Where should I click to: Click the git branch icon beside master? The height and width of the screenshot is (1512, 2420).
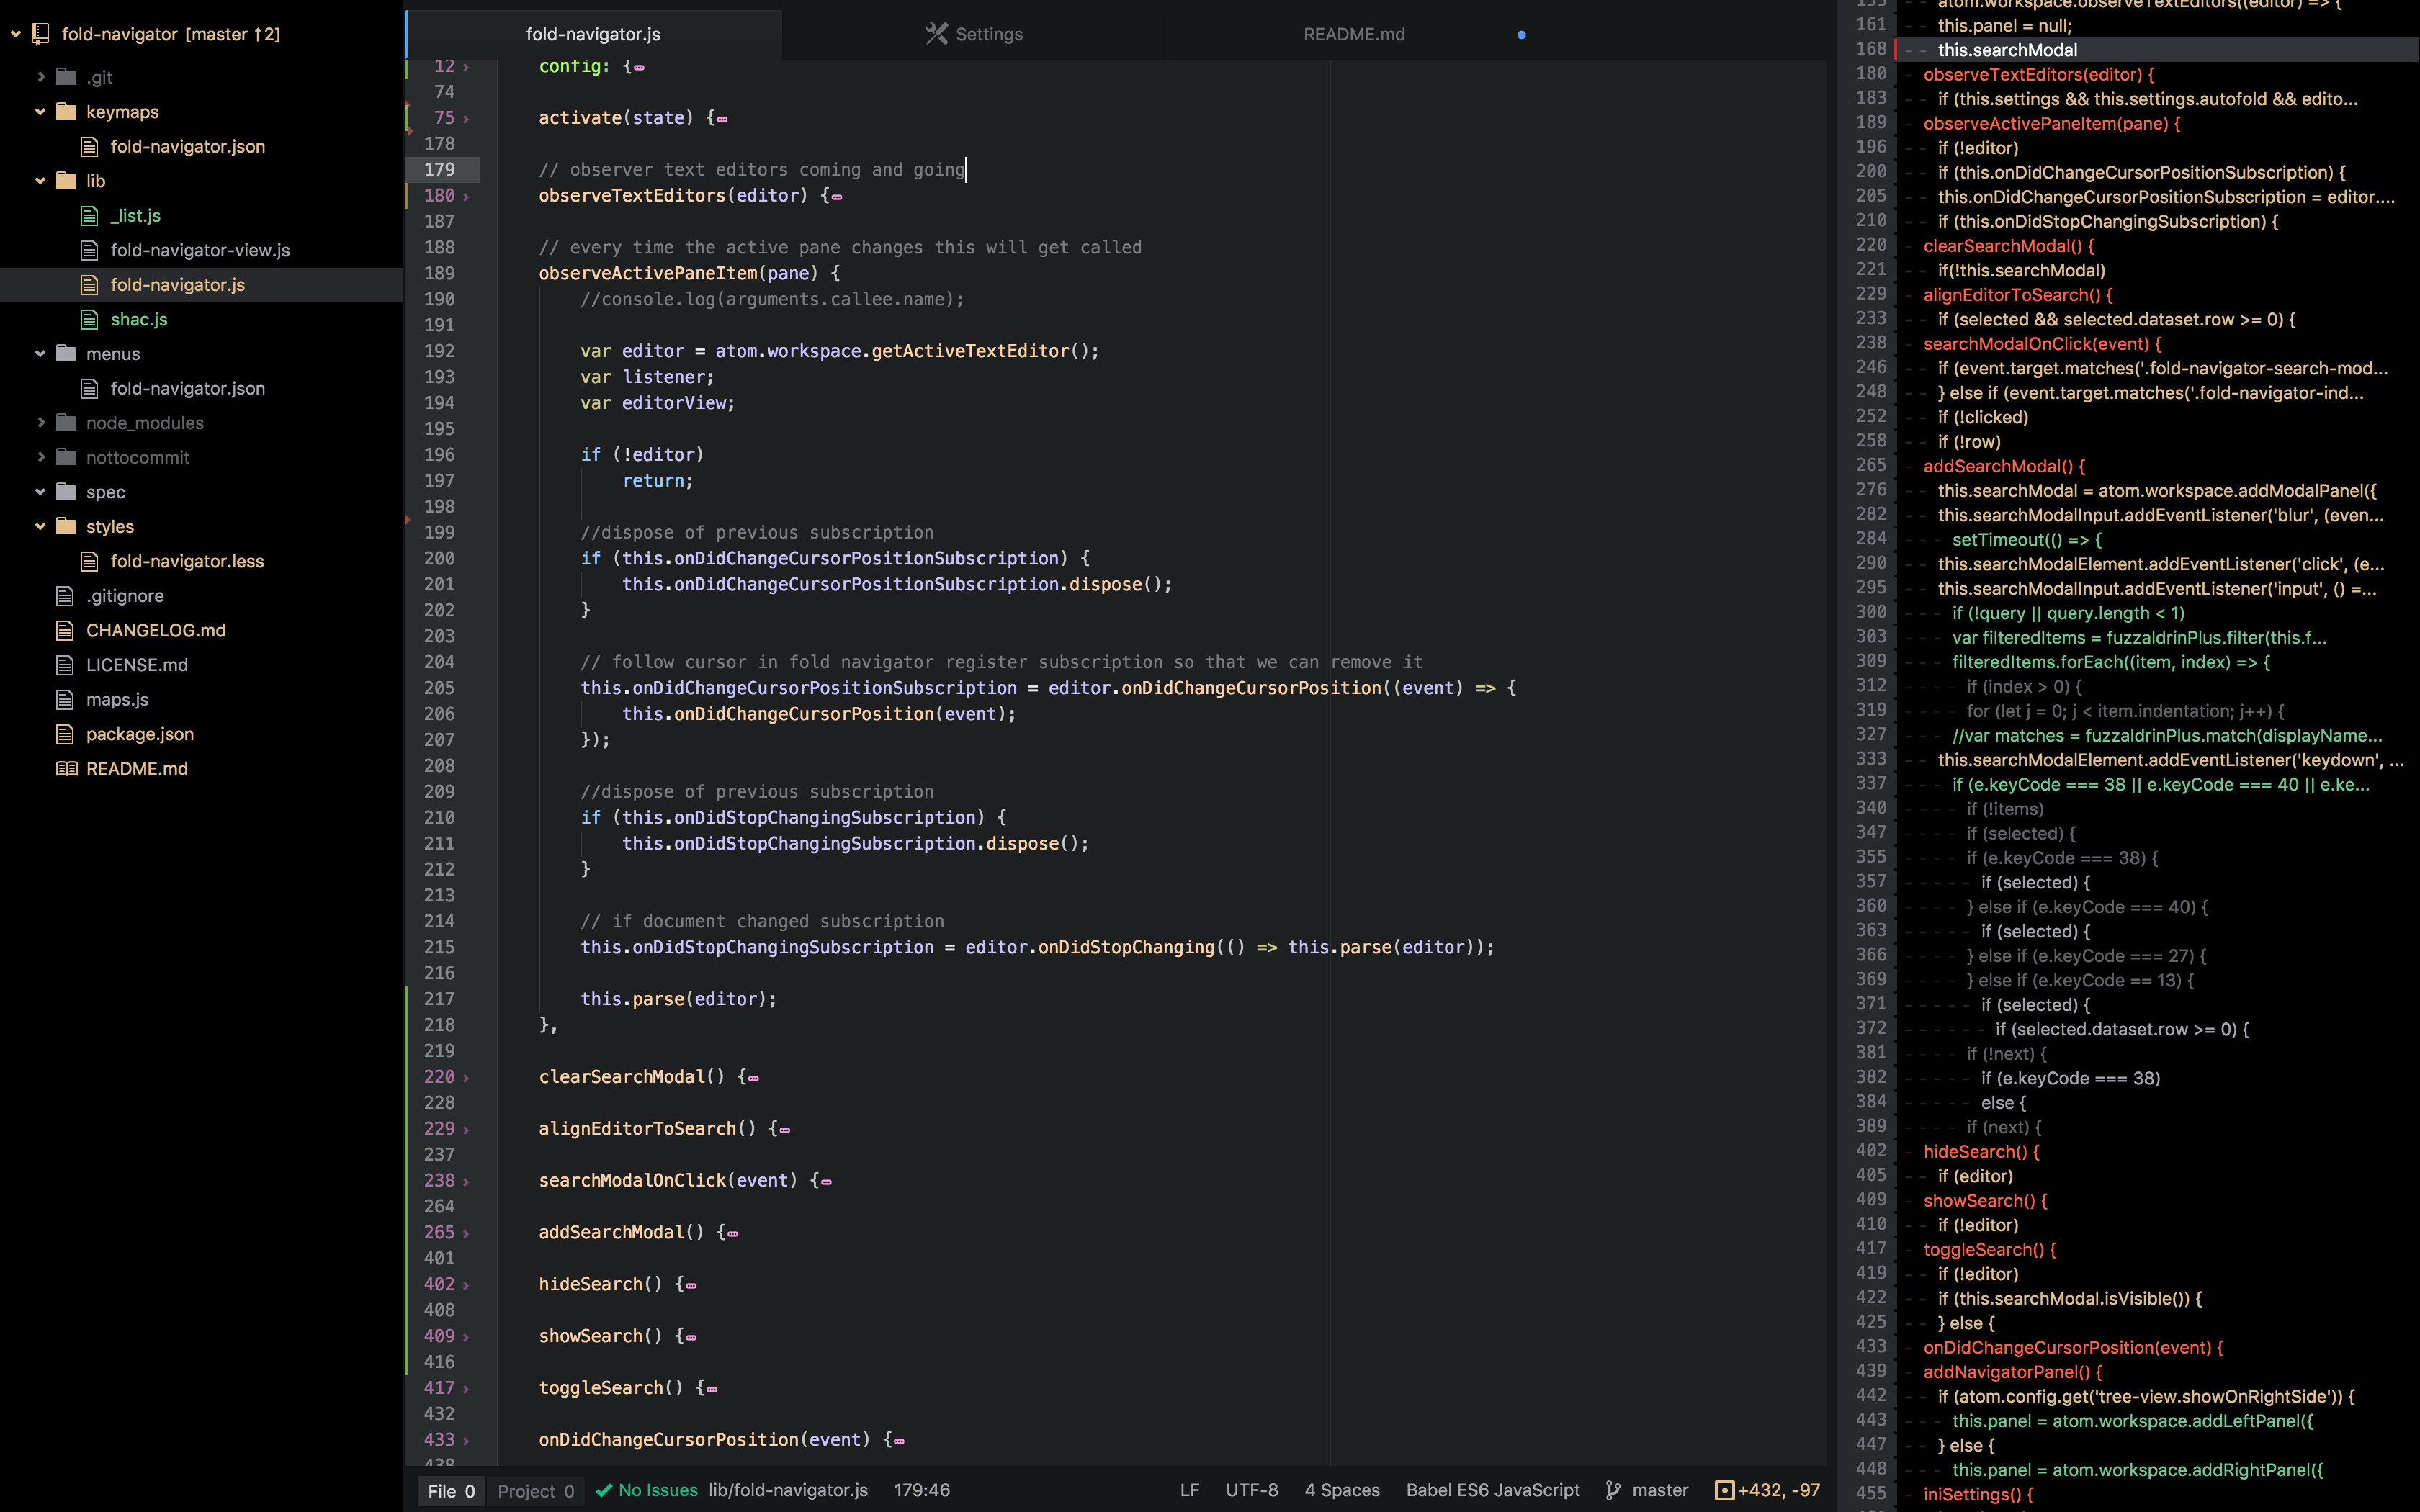pyautogui.click(x=1613, y=1490)
